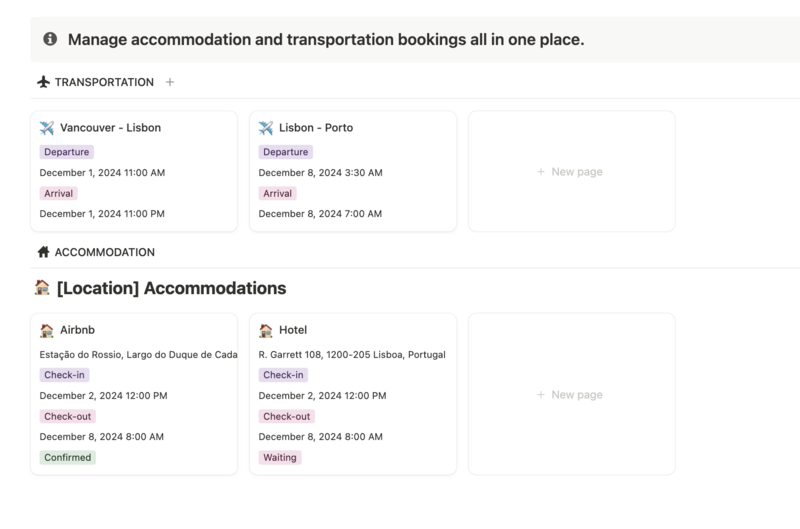
Task: Click the info icon in the callout
Action: click(50, 39)
